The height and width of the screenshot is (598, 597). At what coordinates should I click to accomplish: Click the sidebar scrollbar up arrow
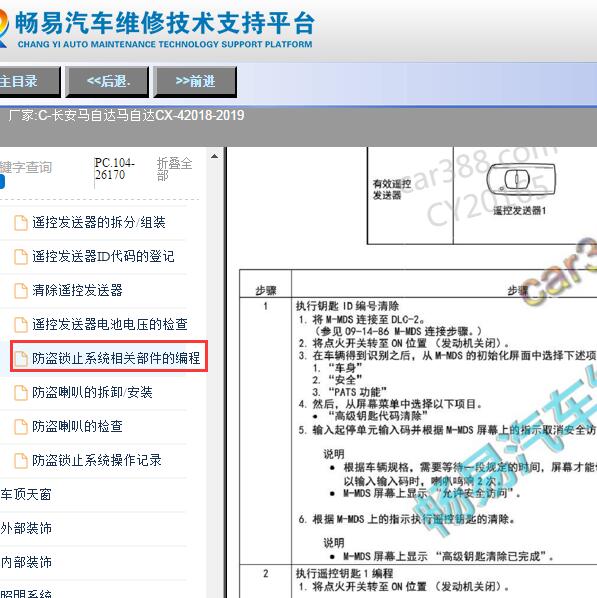pos(214,156)
